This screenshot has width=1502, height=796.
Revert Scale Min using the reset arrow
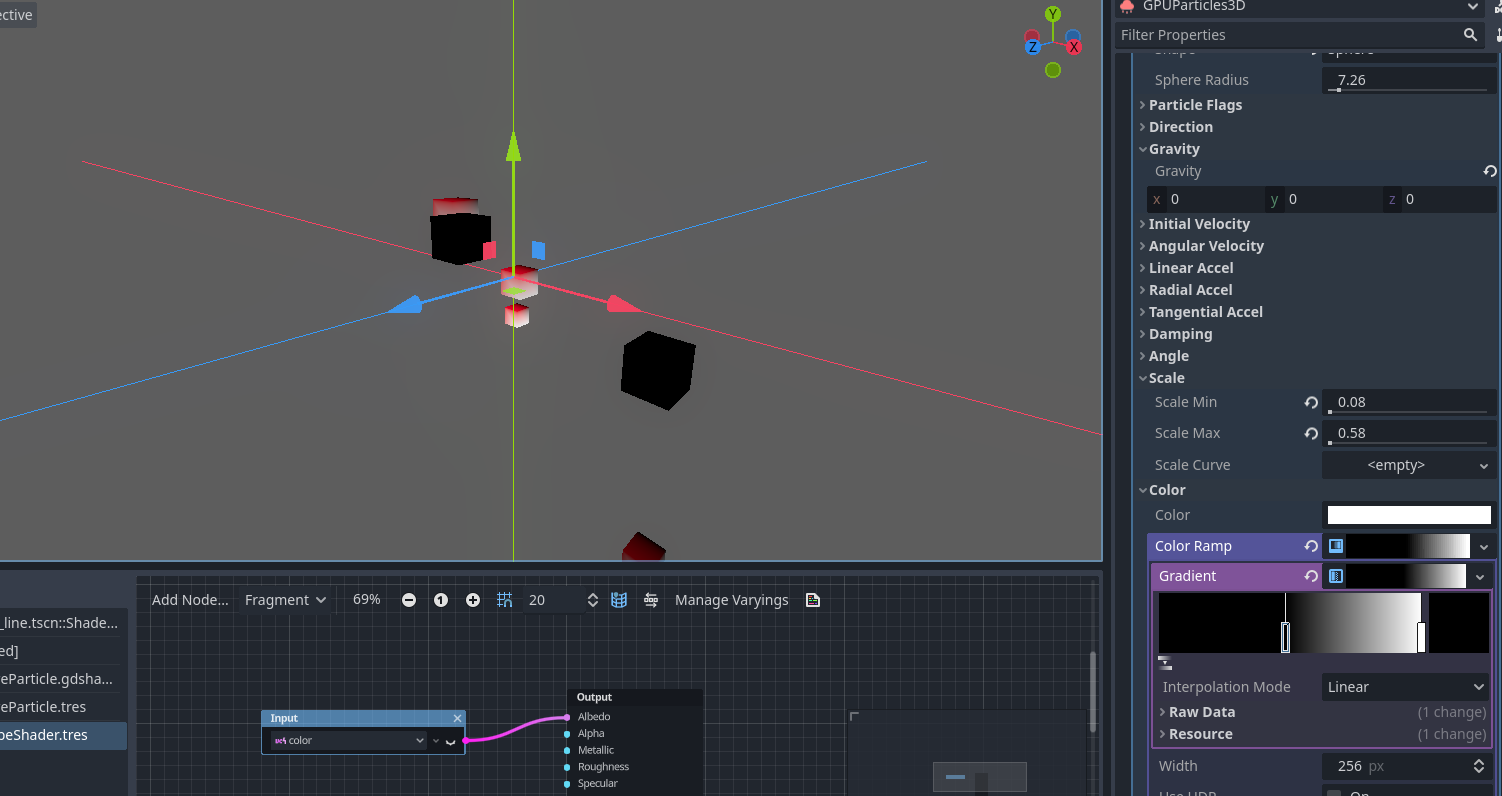pyautogui.click(x=1311, y=402)
